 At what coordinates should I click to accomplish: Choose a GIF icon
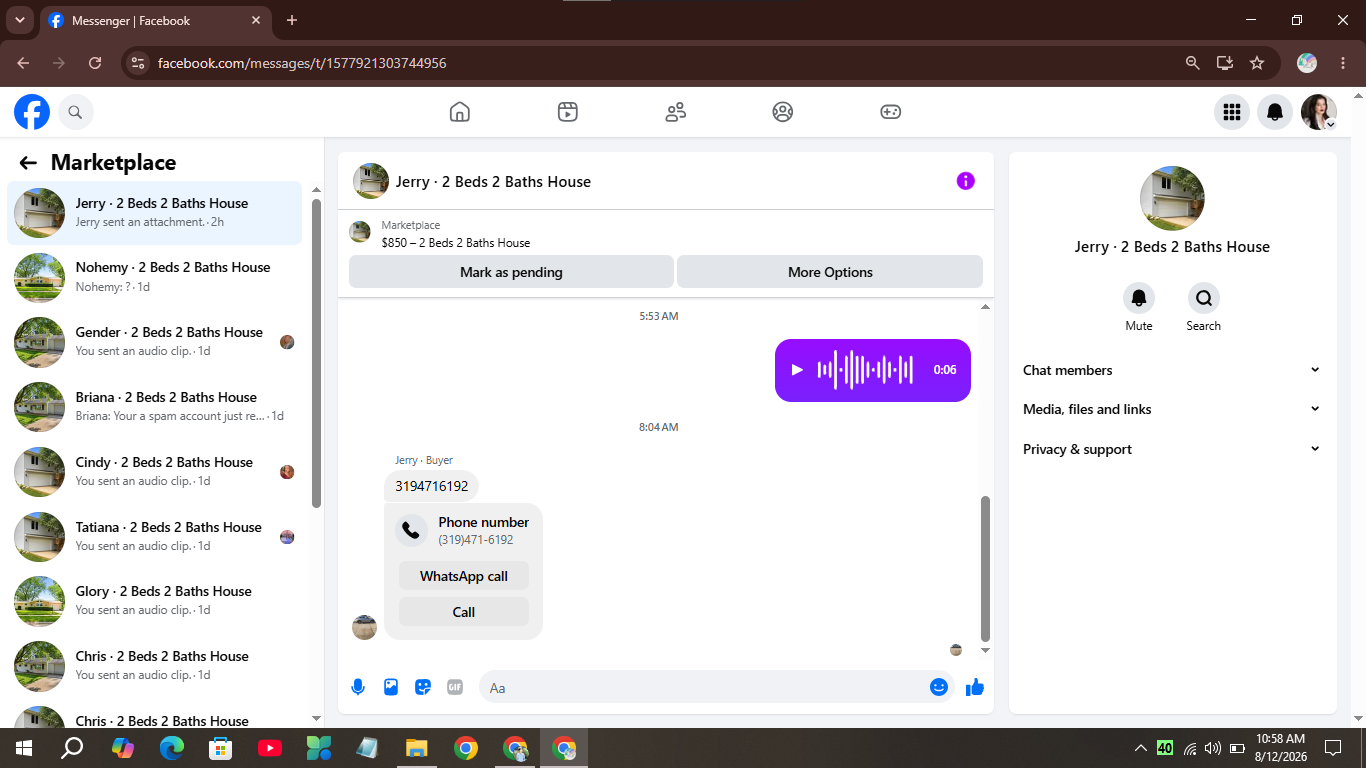(455, 687)
